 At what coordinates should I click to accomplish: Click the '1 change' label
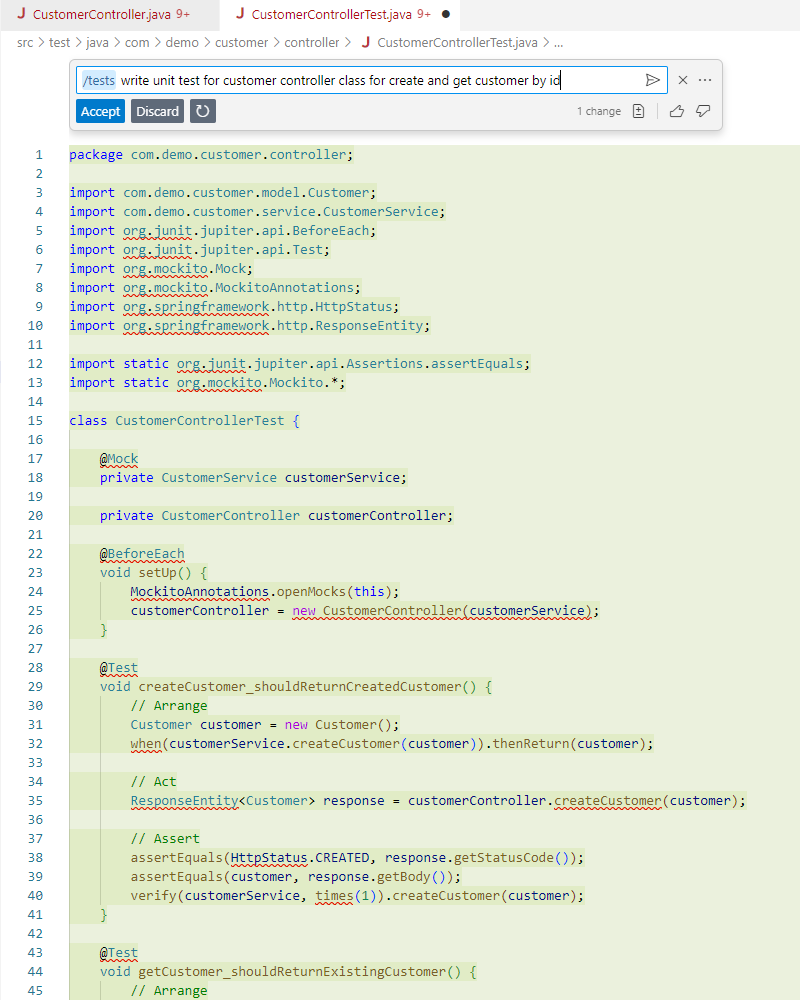pos(598,111)
